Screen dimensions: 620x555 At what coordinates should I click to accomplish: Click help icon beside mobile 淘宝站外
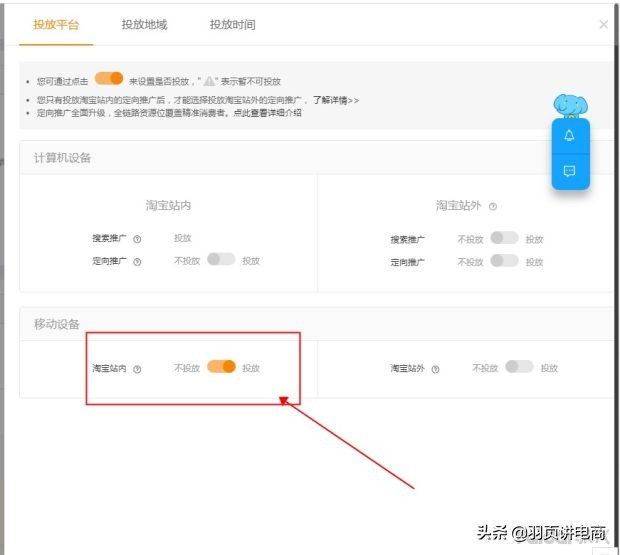(435, 369)
